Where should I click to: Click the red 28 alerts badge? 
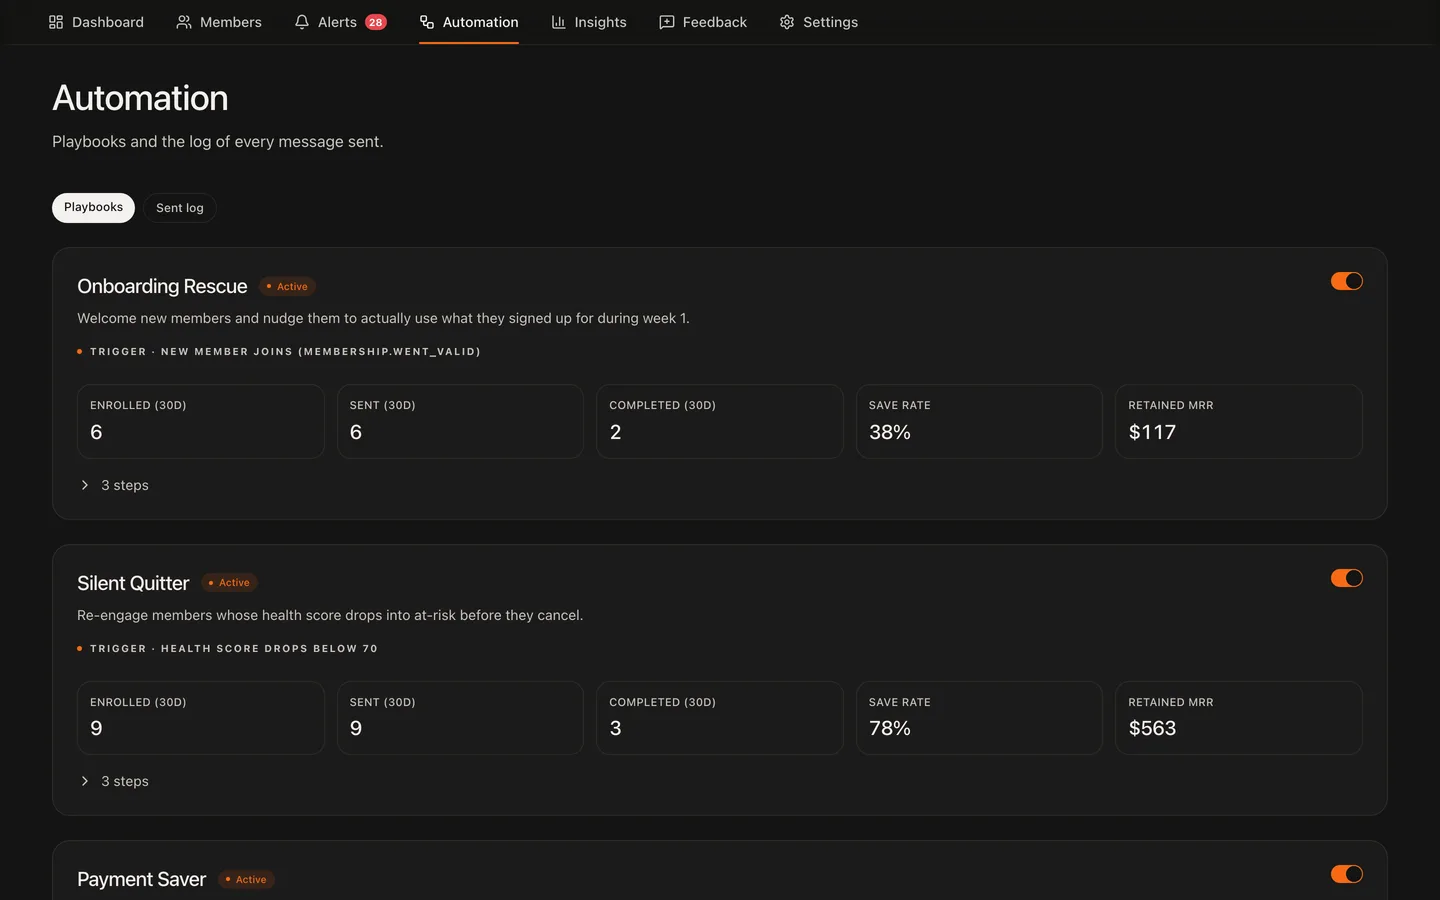(x=376, y=22)
